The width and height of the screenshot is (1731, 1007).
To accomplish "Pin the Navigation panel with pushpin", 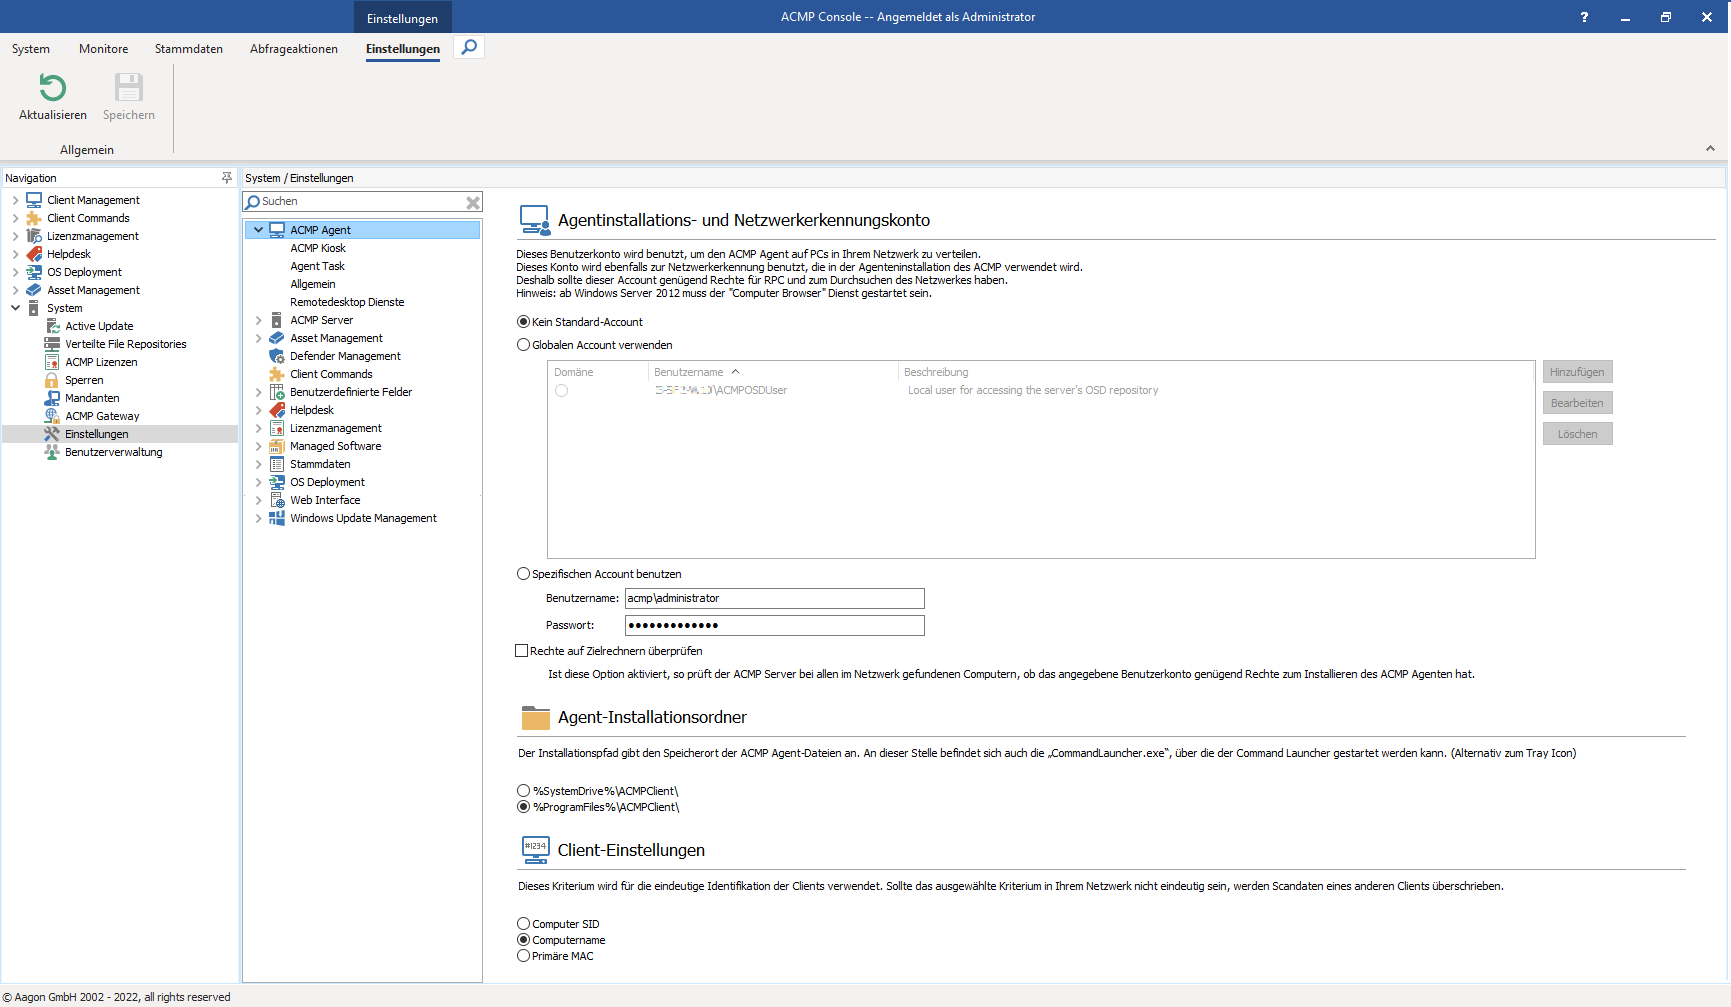I will 227,177.
